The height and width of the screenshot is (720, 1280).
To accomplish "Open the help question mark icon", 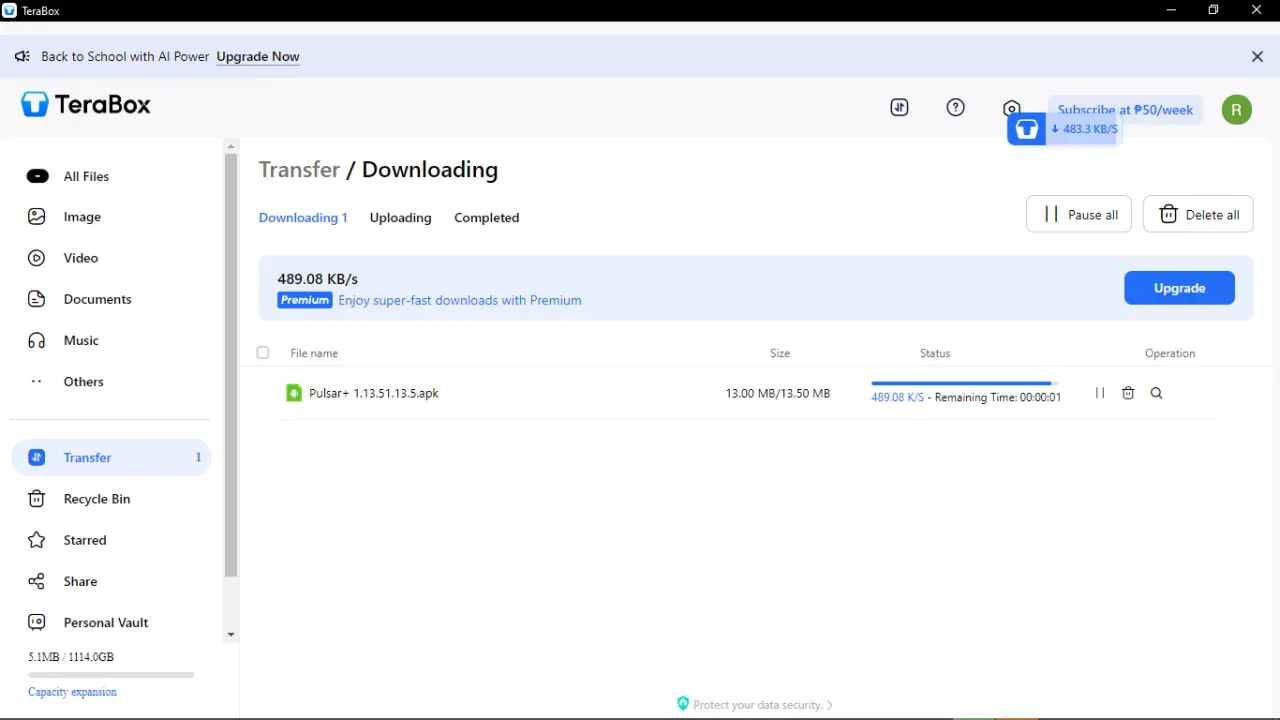I will (955, 107).
